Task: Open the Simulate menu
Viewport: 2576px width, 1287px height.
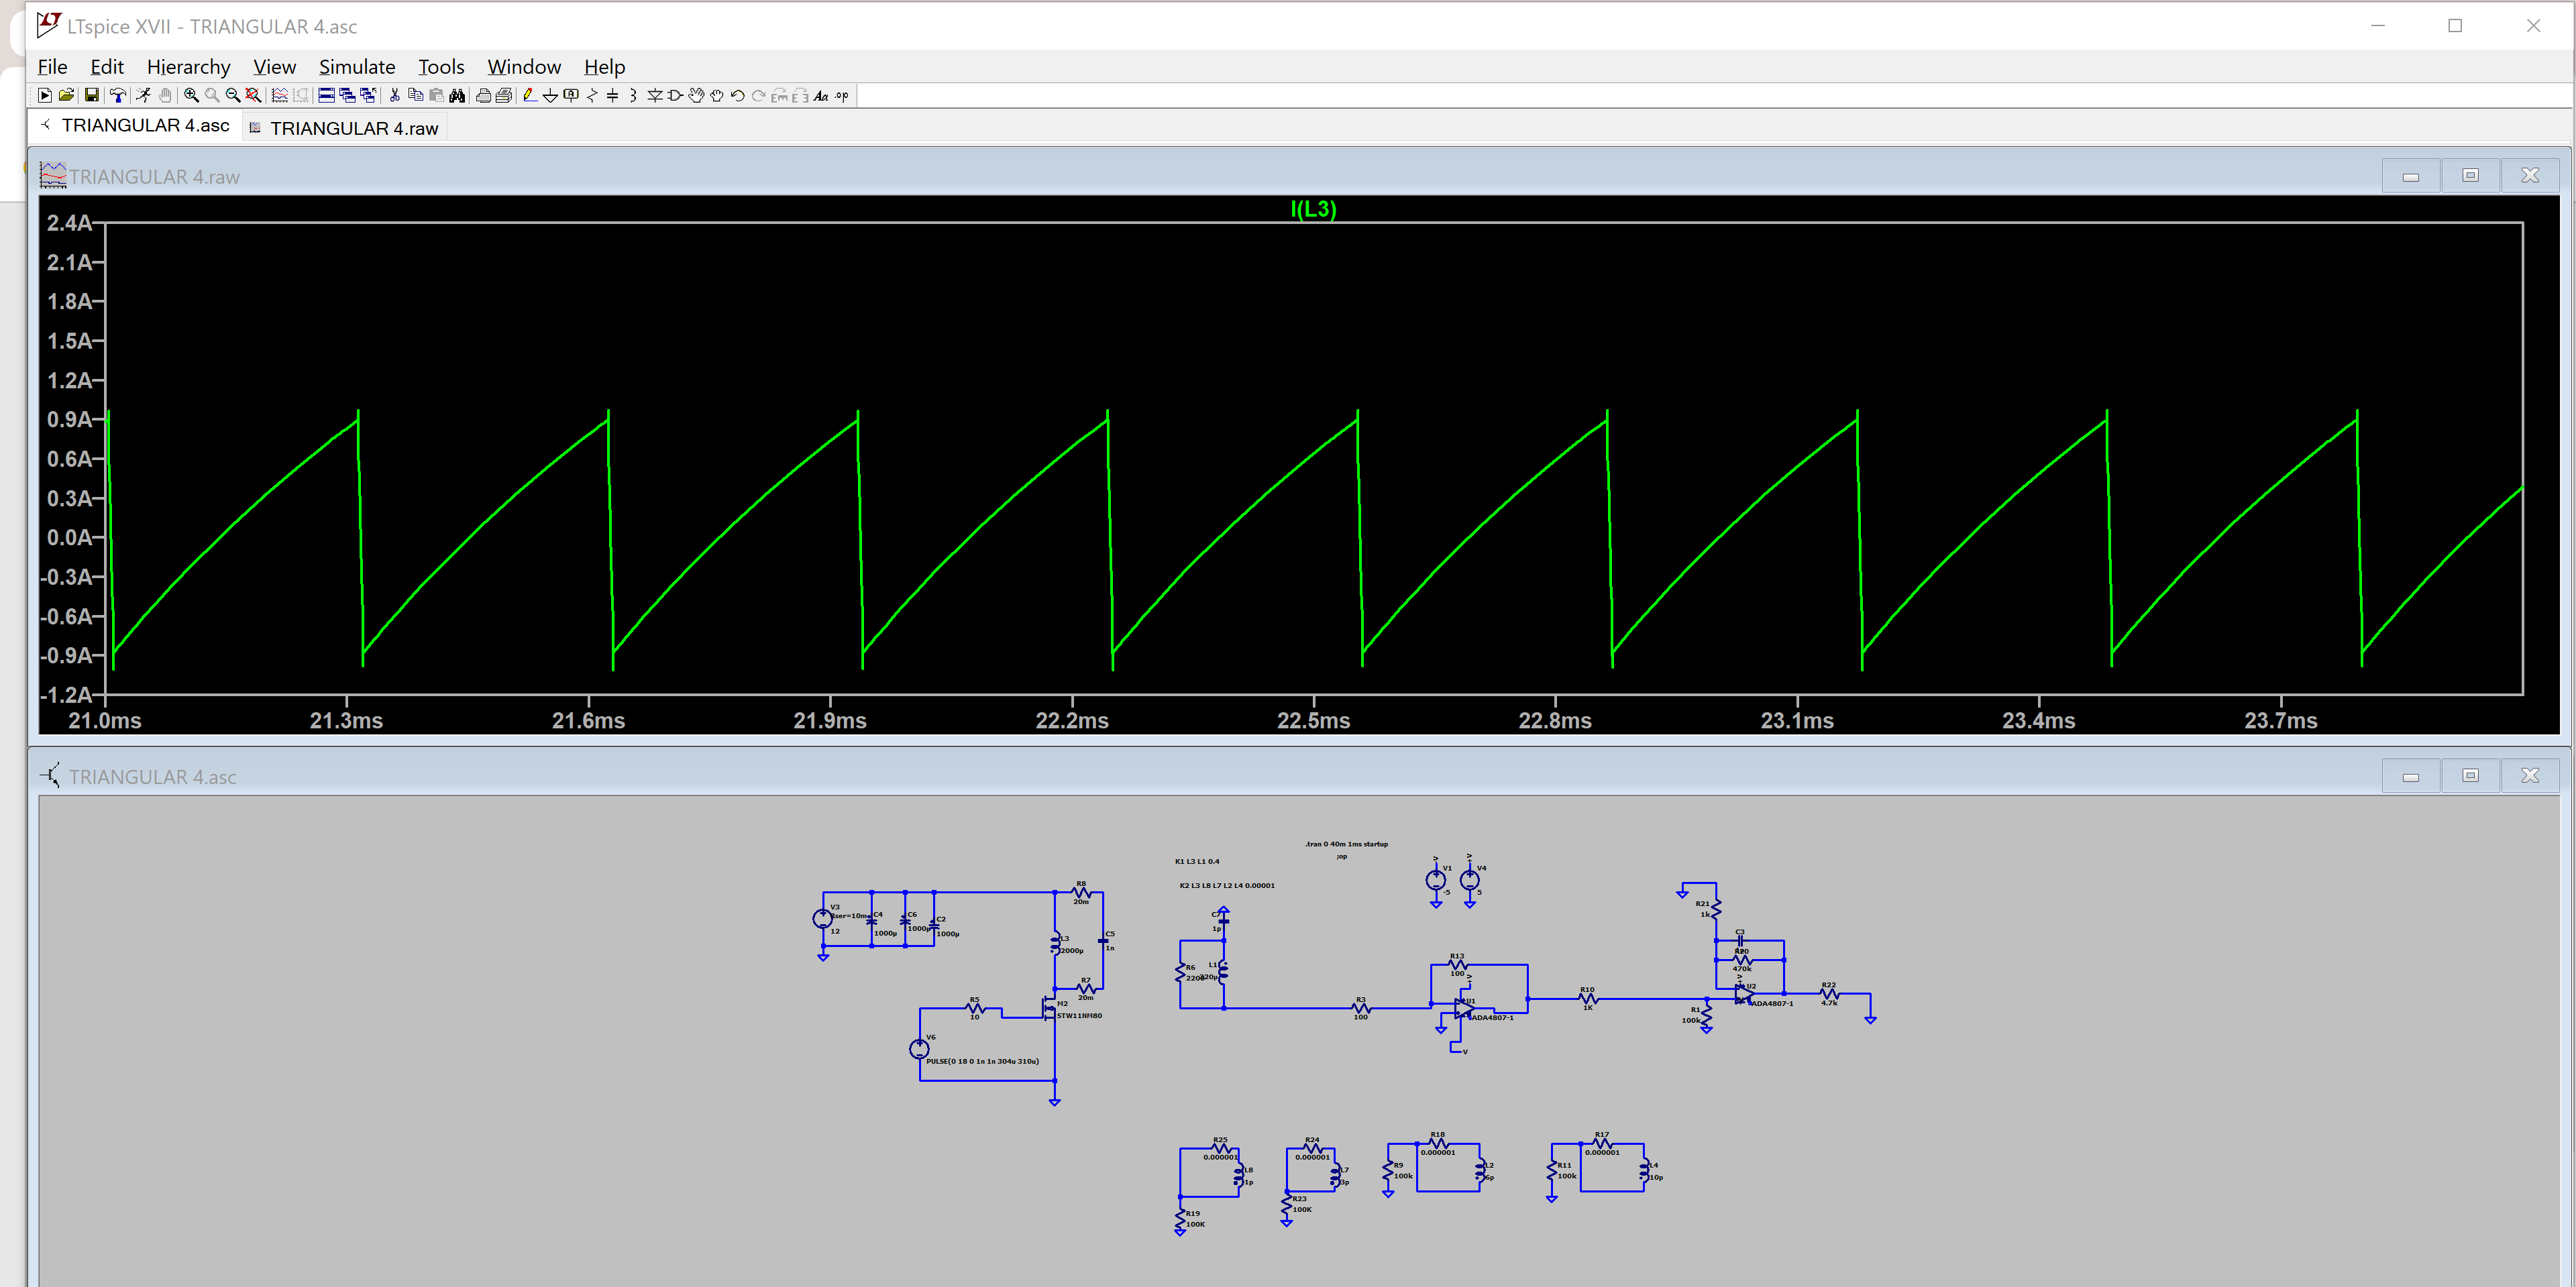Action: (357, 67)
